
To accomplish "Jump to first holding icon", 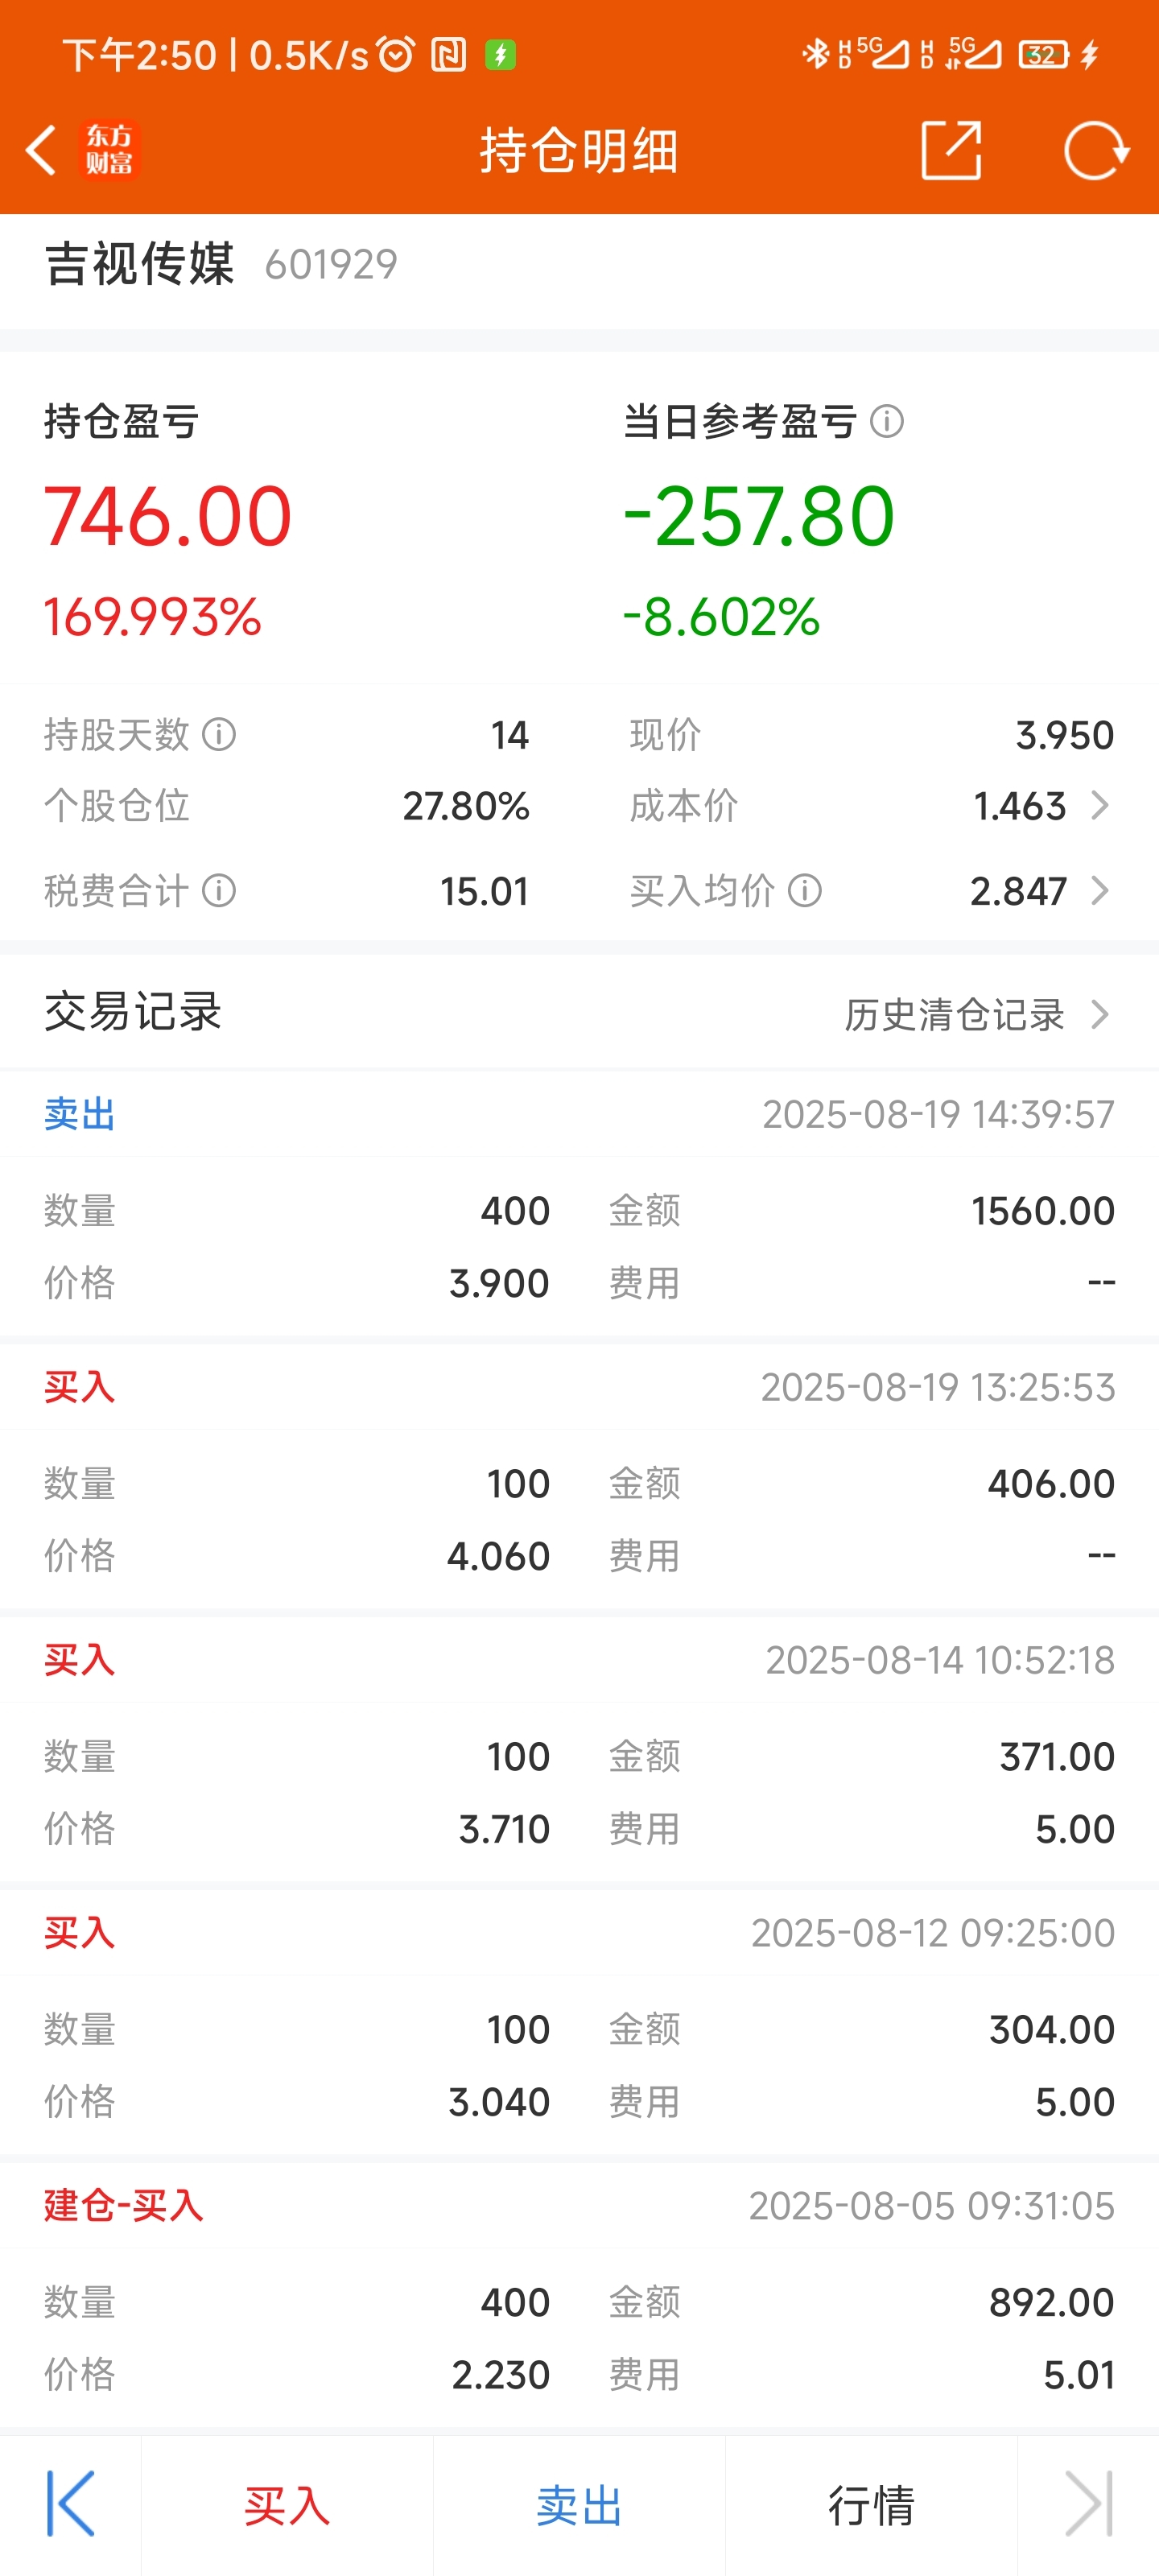I will (70, 2503).
